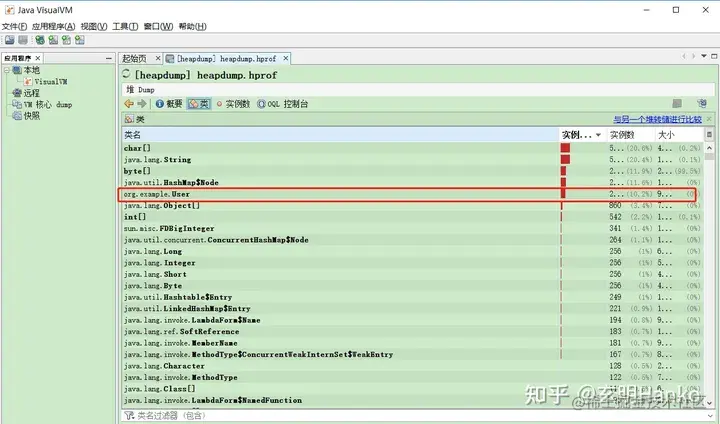Select the java.util.Hashtable$Entry row
Viewport: 720px width, 424px height.
point(412,297)
